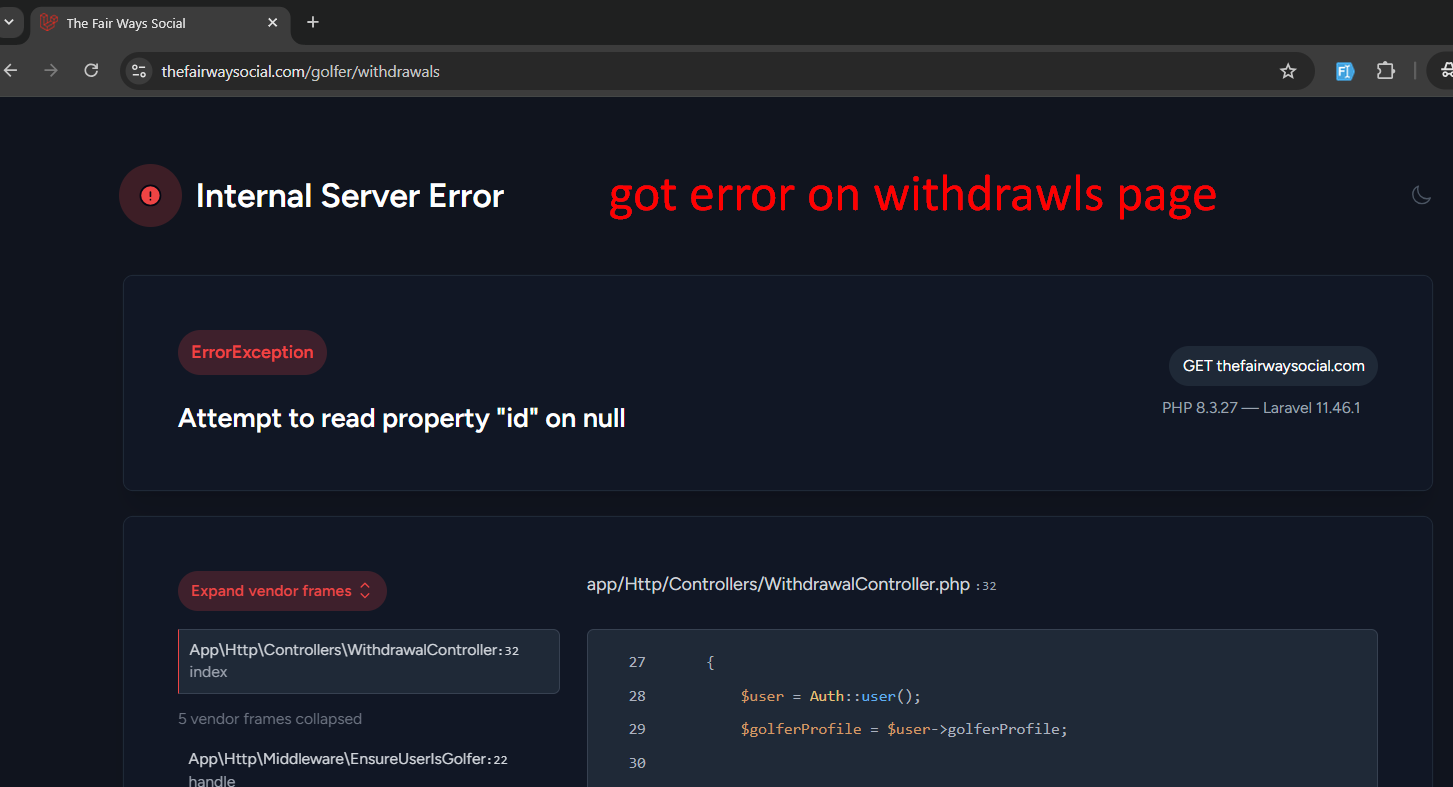Click the GET thefairwaysocial.com badge
The width and height of the screenshot is (1453, 787).
(1273, 366)
